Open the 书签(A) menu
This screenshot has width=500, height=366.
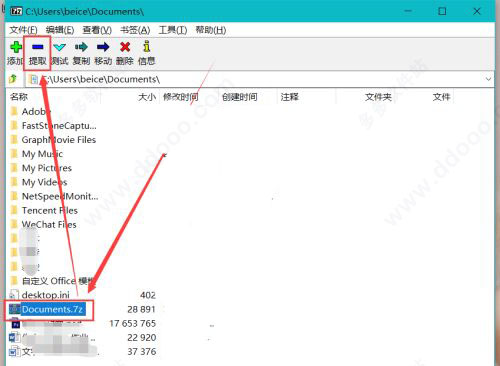(x=135, y=30)
